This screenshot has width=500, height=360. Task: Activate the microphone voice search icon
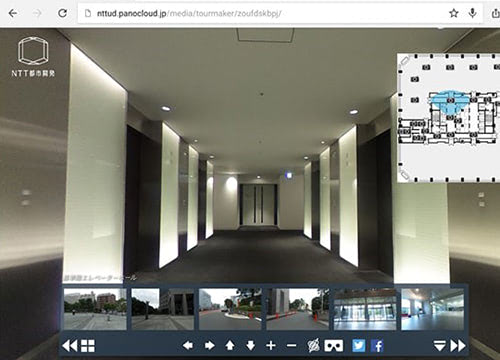pos(472,13)
